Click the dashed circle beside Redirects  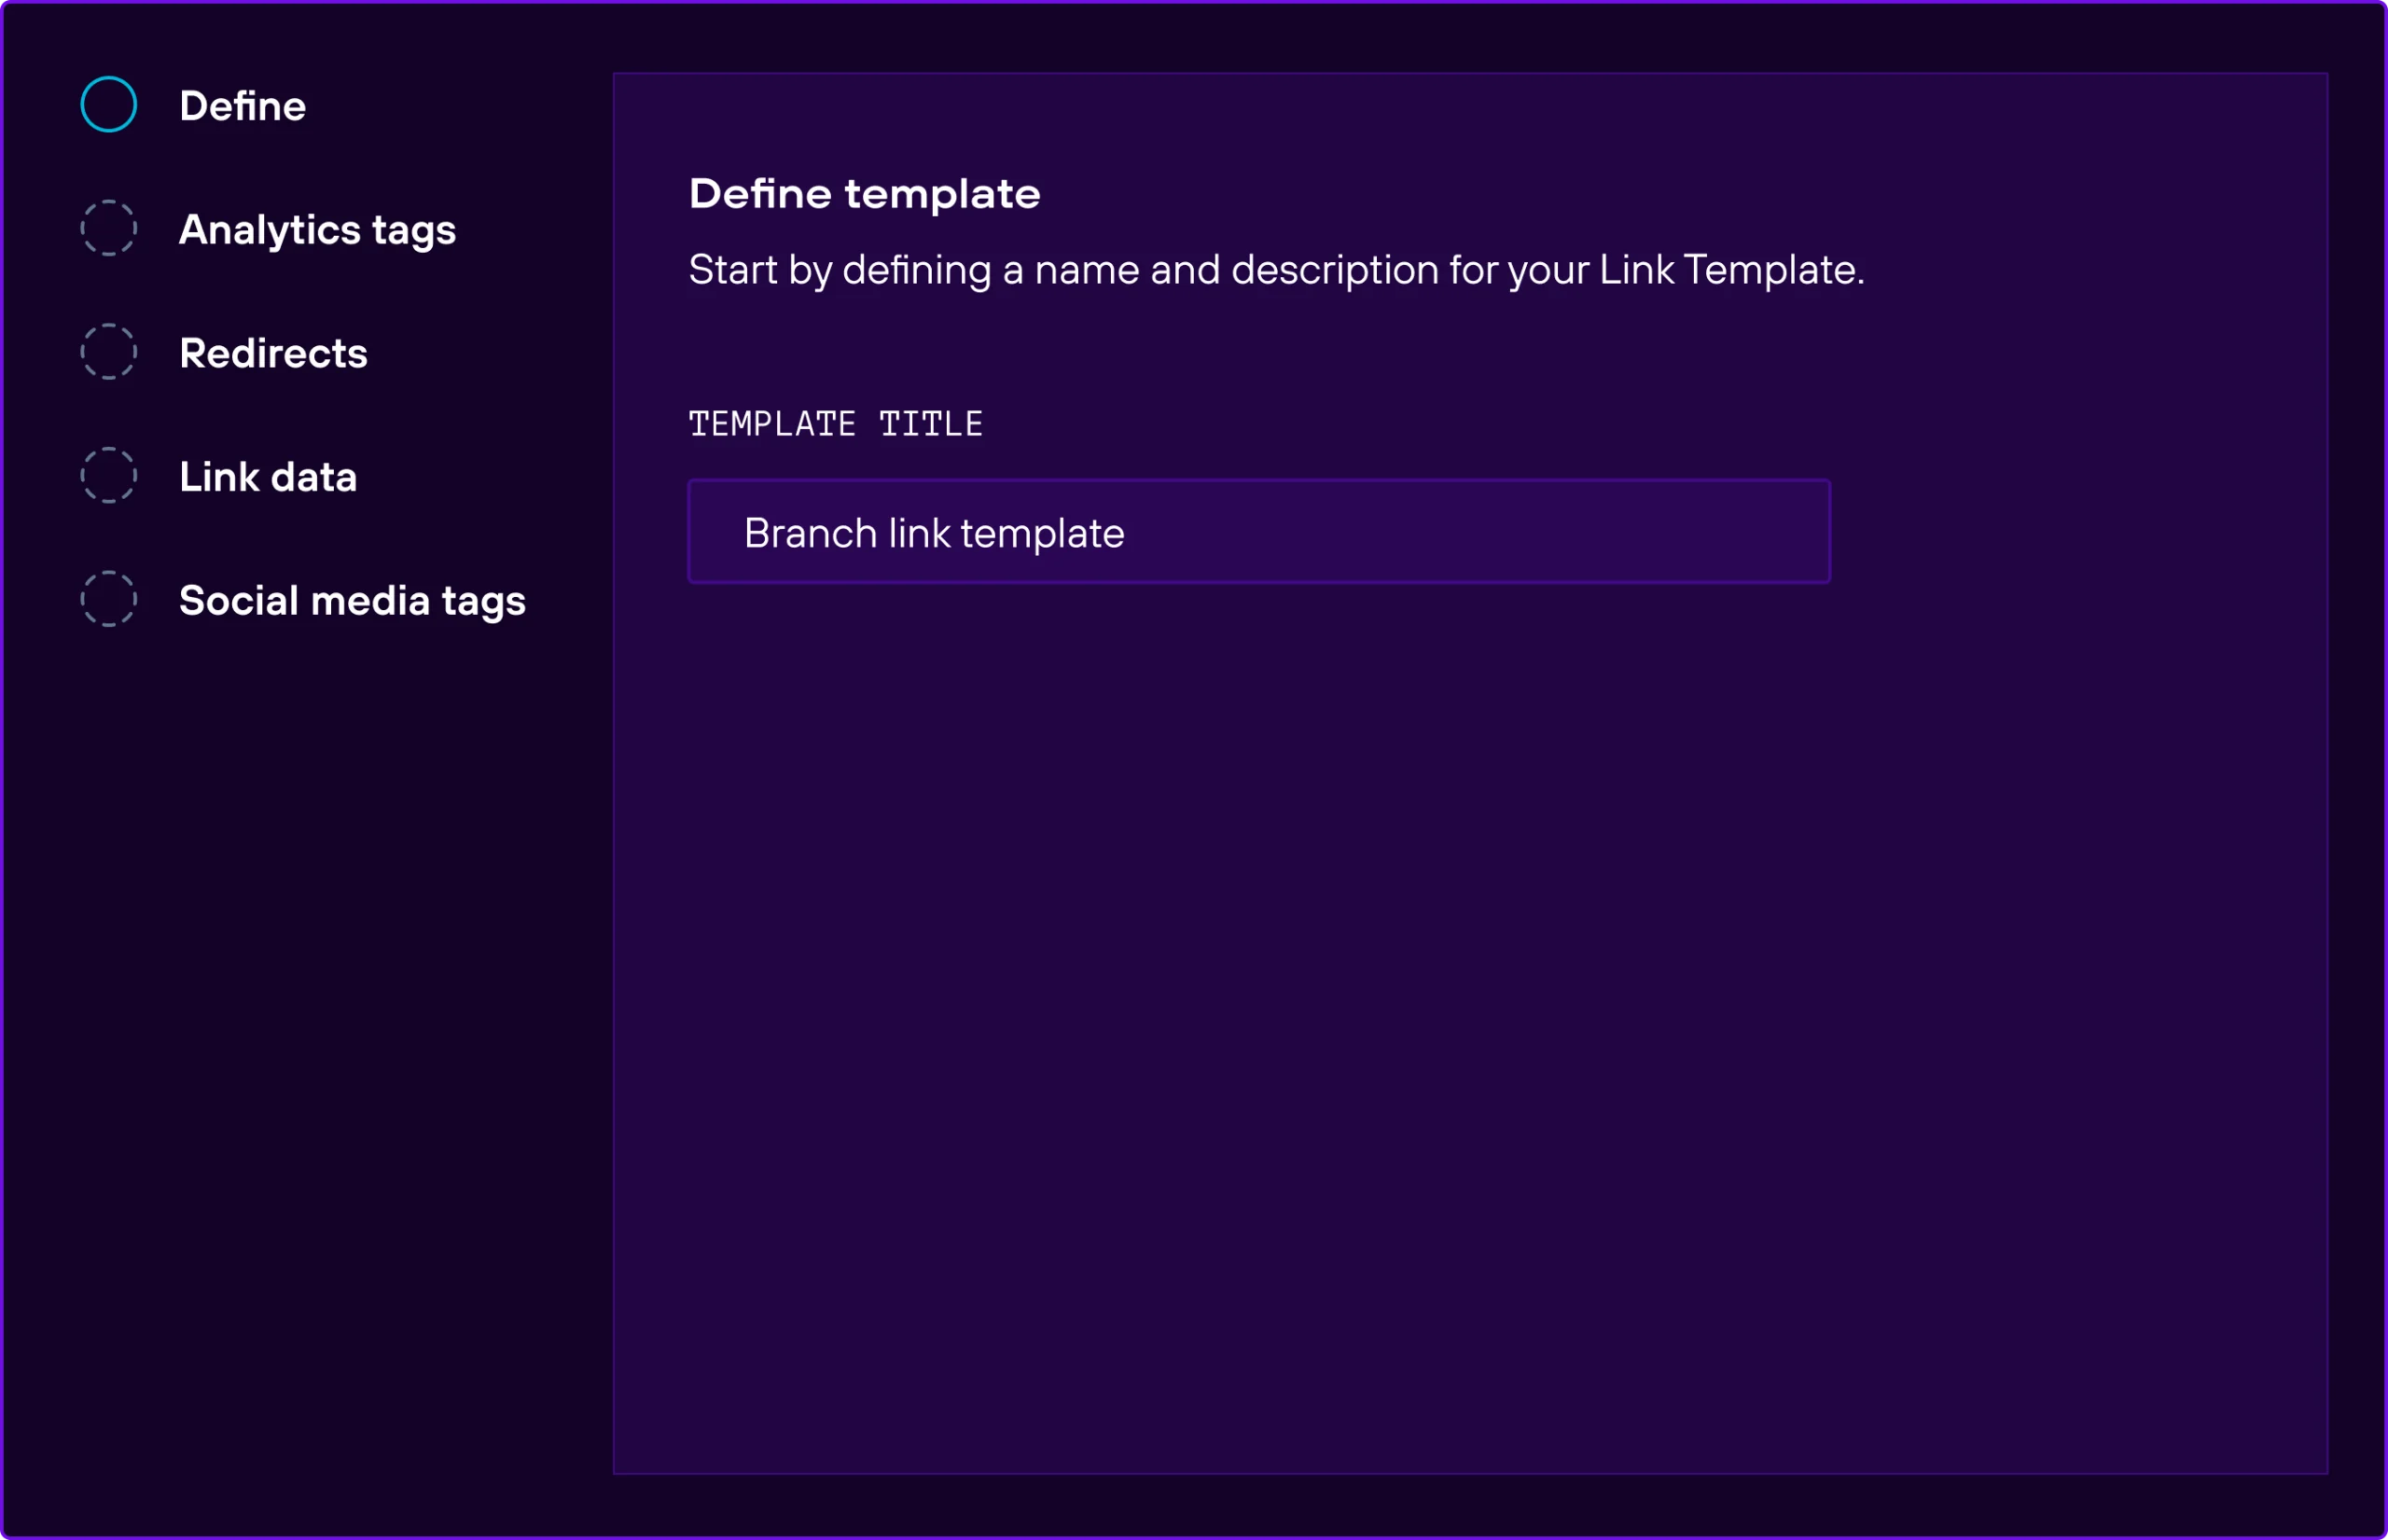click(108, 352)
